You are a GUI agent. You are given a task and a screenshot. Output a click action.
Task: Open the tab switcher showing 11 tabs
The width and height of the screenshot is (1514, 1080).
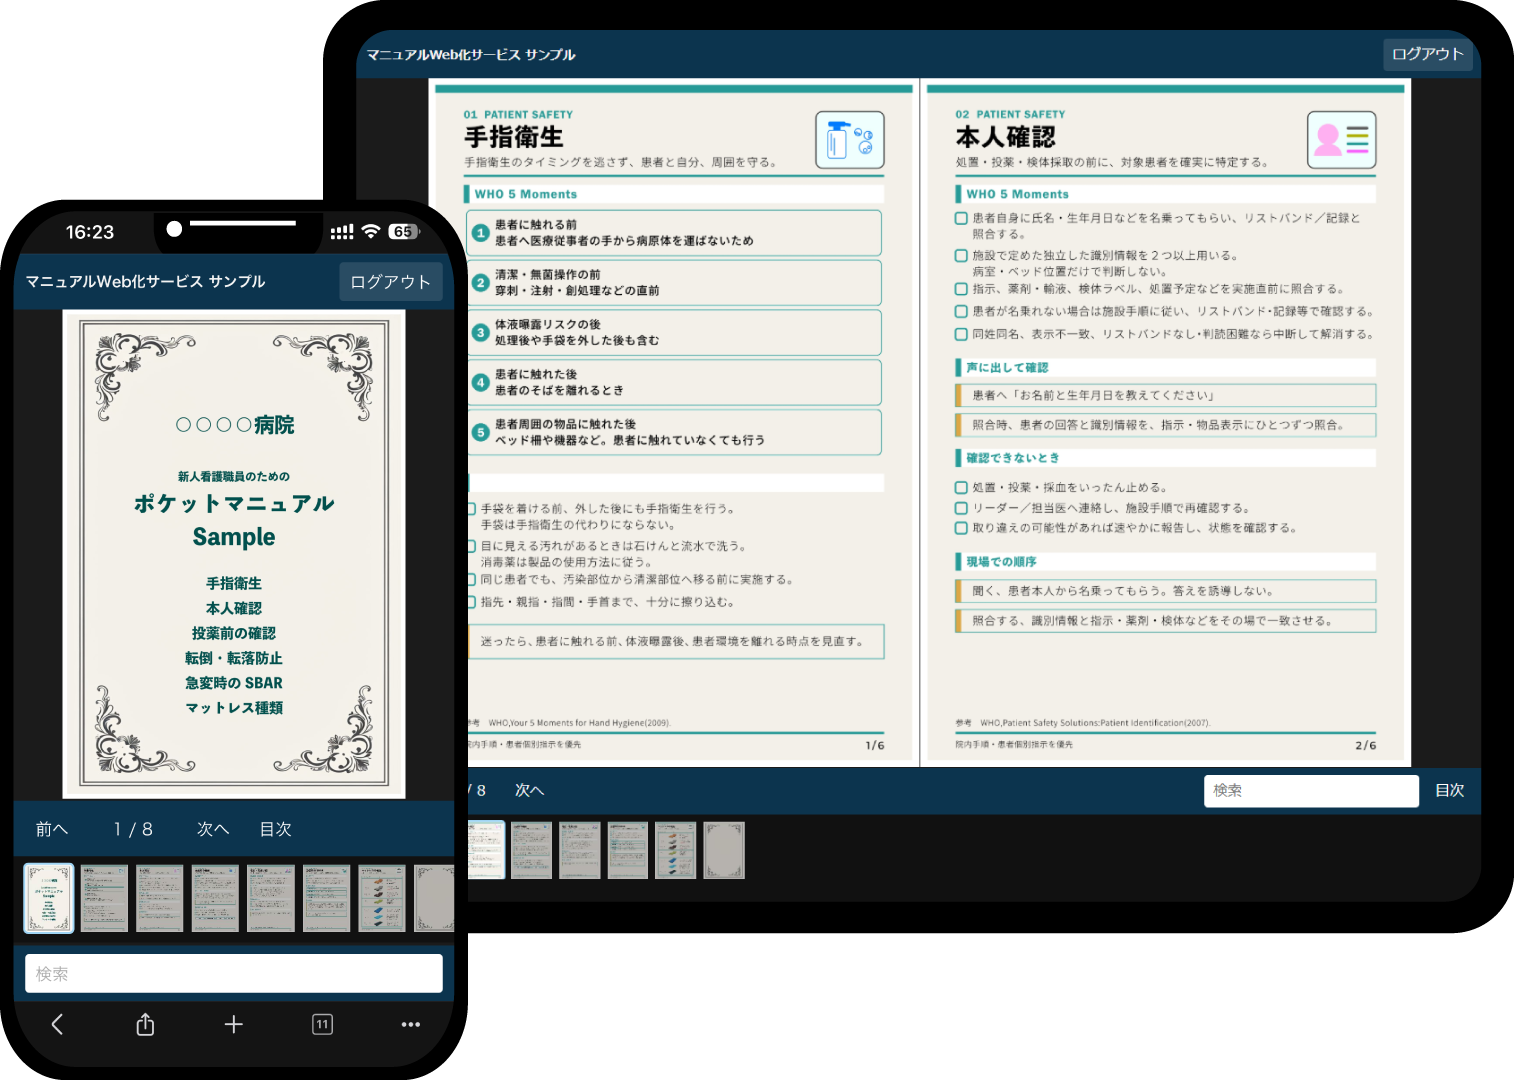point(322,1024)
